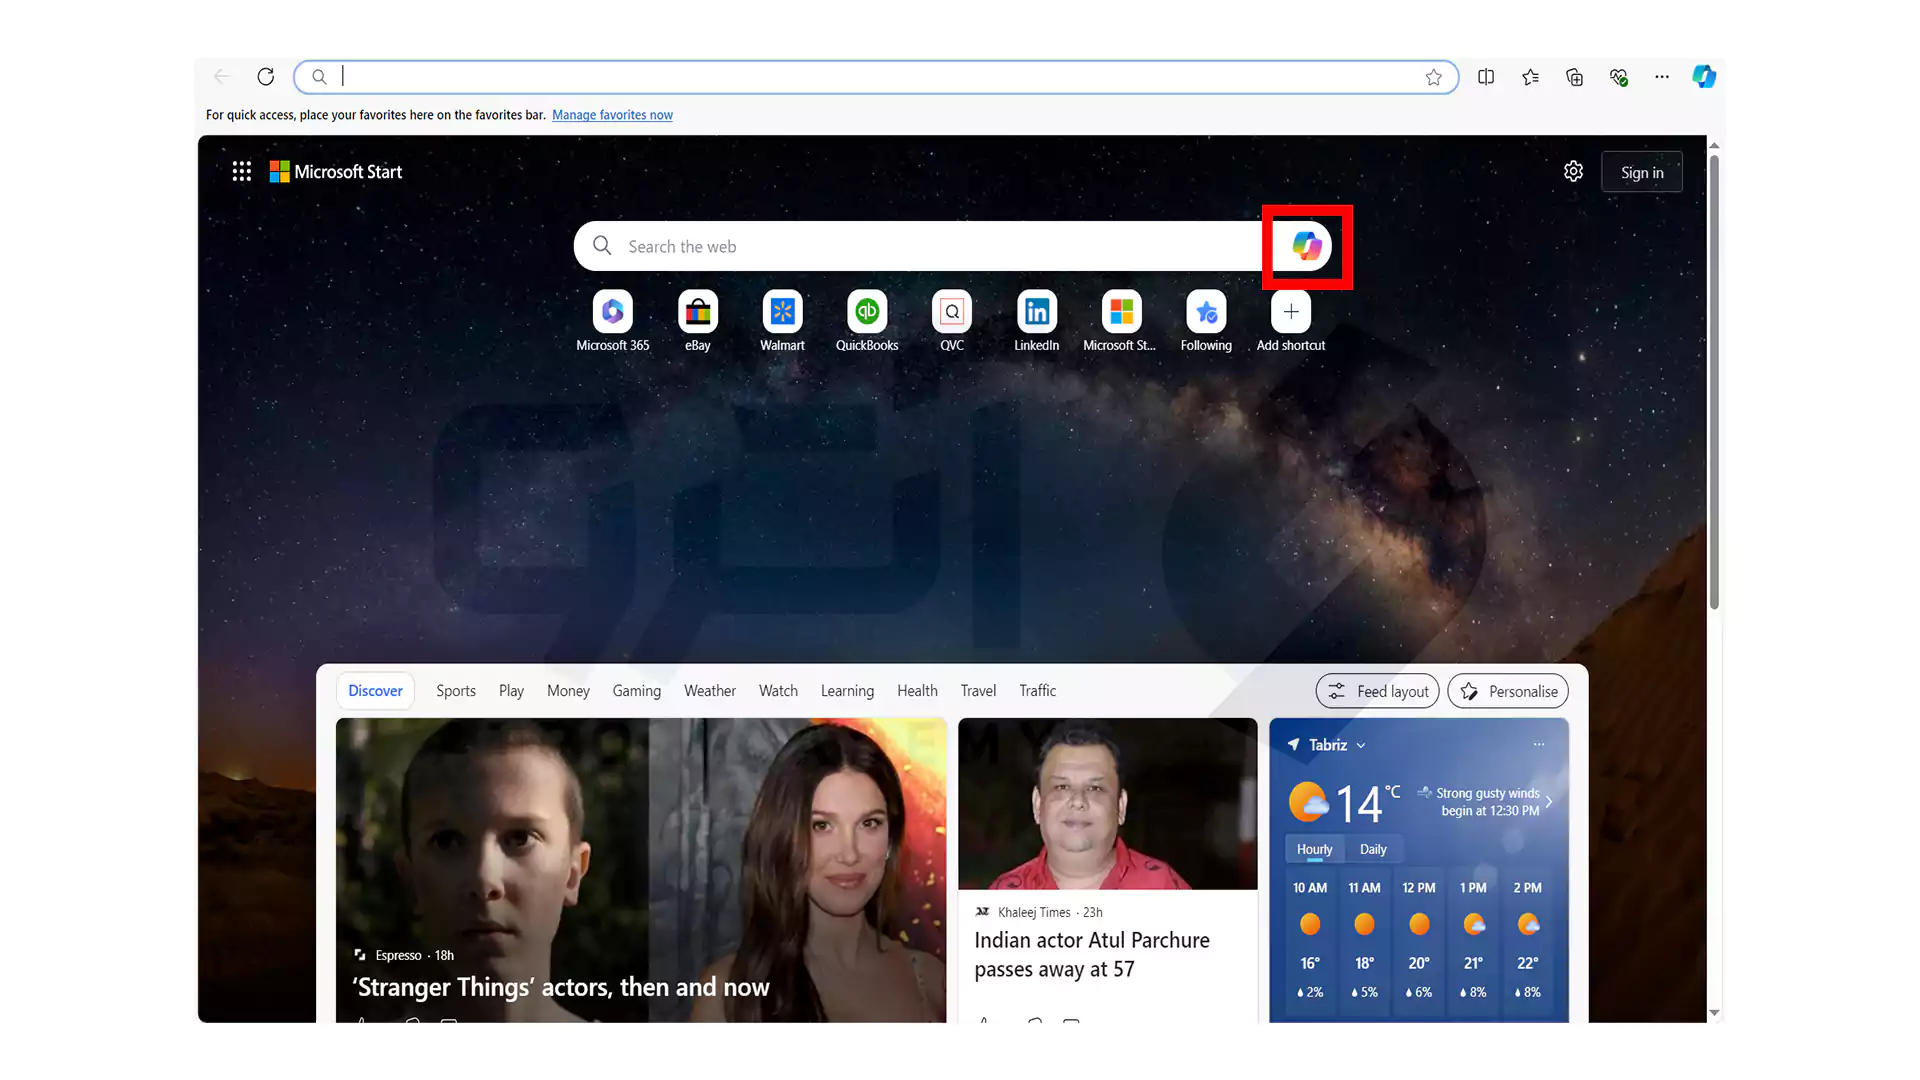
Task: Open split screen icon in toolbar
Action: [x=1486, y=77]
